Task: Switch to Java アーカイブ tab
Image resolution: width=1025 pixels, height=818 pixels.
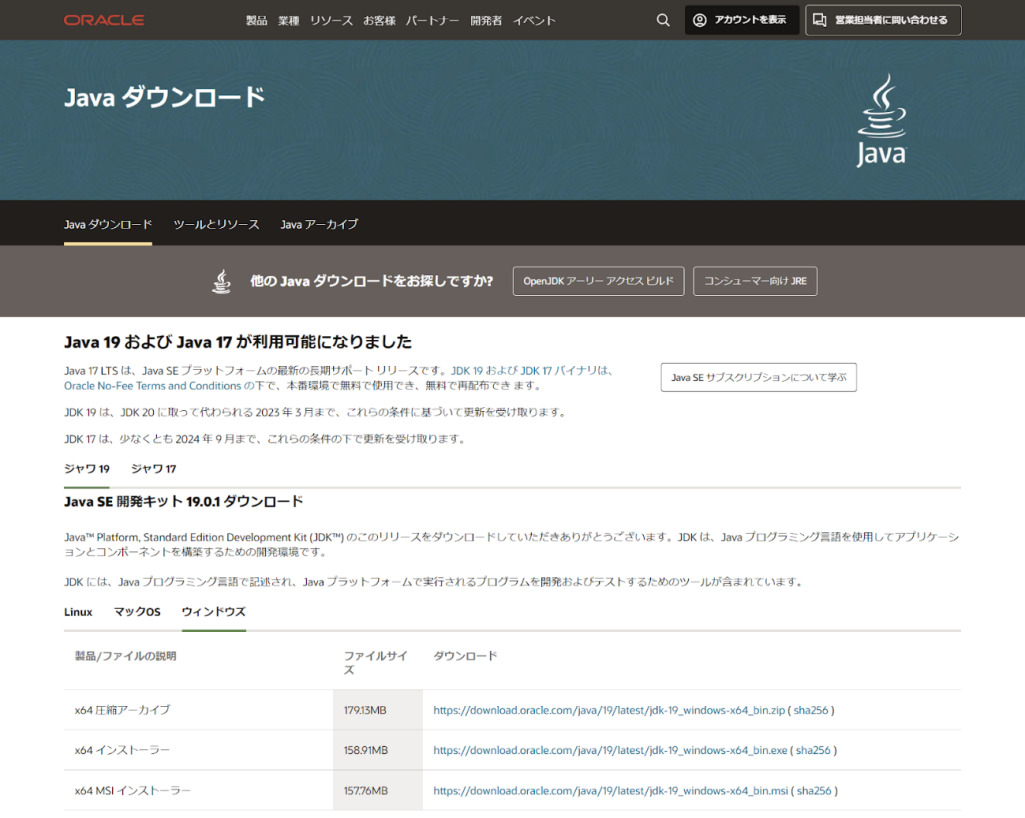Action: click(x=319, y=224)
